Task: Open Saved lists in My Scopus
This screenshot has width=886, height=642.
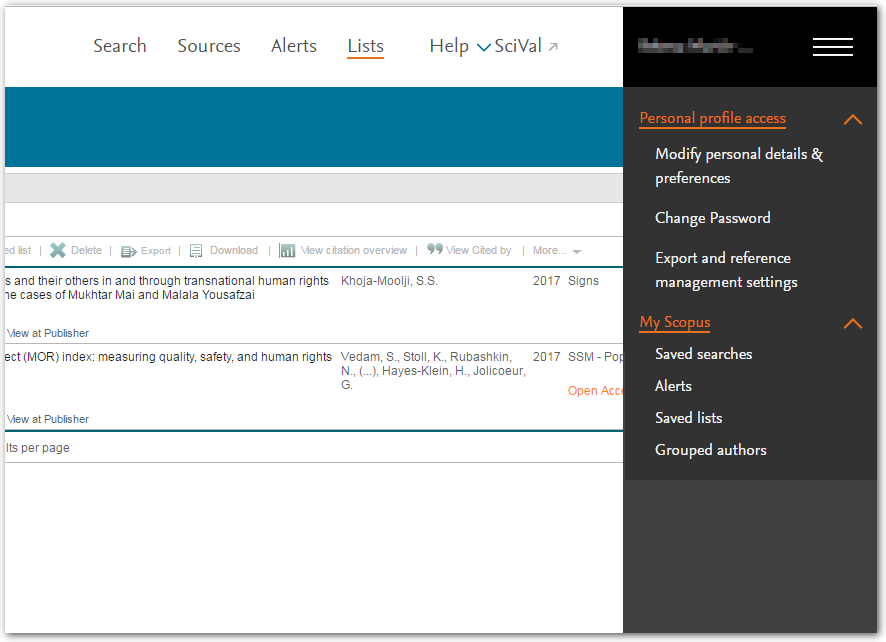Action: coord(688,418)
